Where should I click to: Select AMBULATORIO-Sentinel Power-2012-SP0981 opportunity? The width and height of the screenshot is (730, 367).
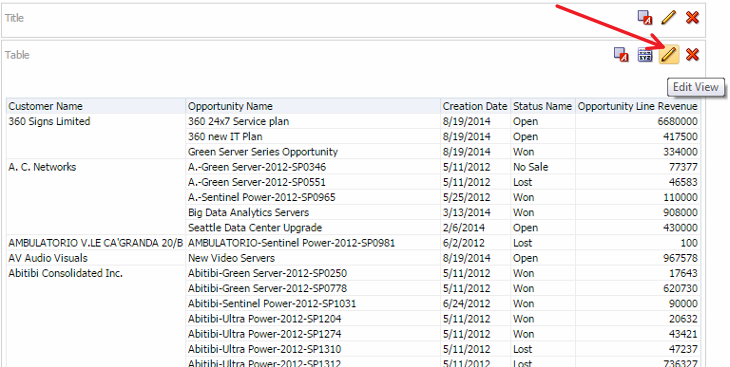coord(291,243)
